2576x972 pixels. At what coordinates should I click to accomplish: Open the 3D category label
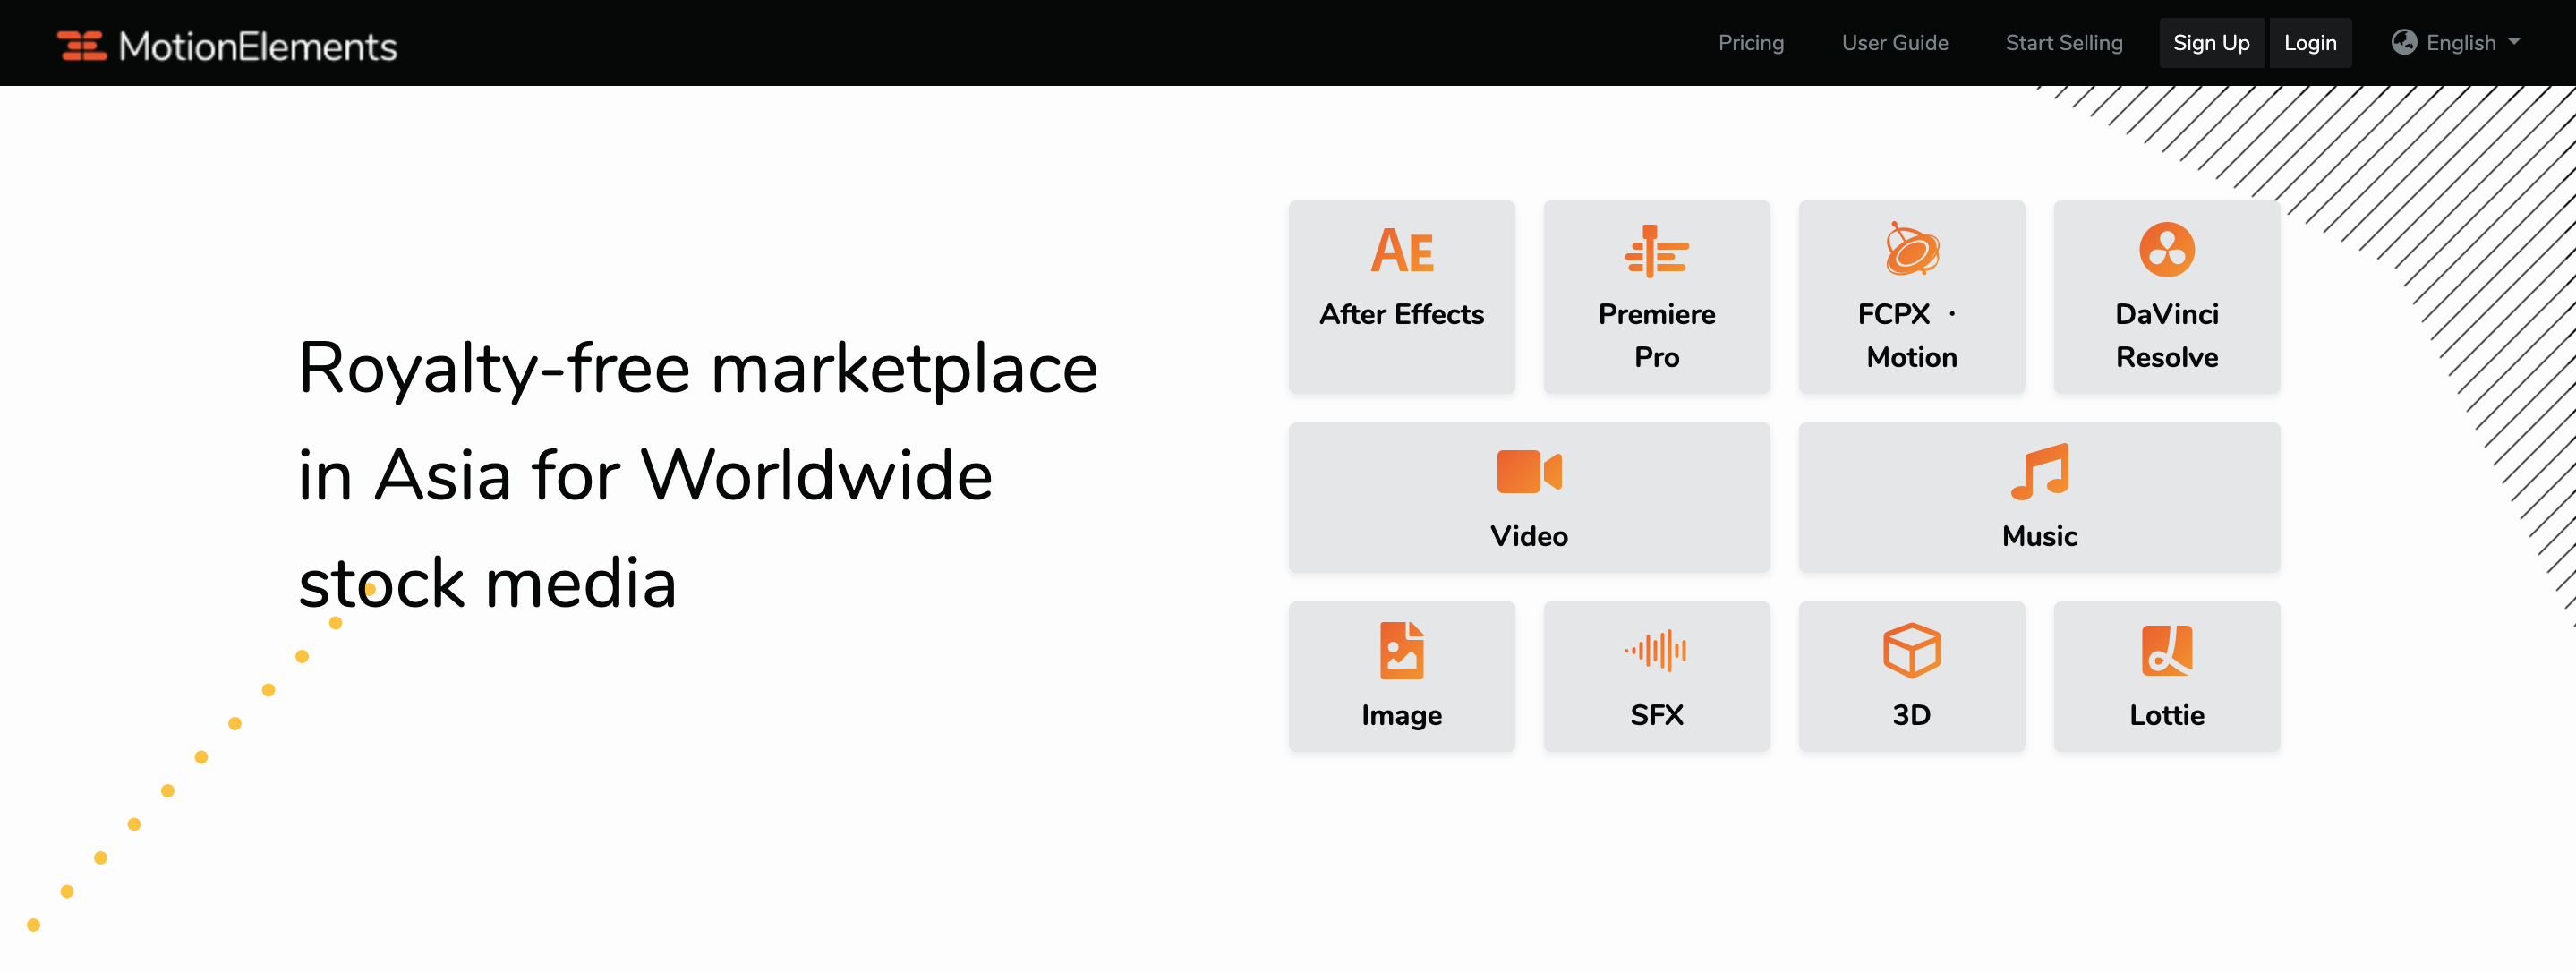pyautogui.click(x=1911, y=715)
